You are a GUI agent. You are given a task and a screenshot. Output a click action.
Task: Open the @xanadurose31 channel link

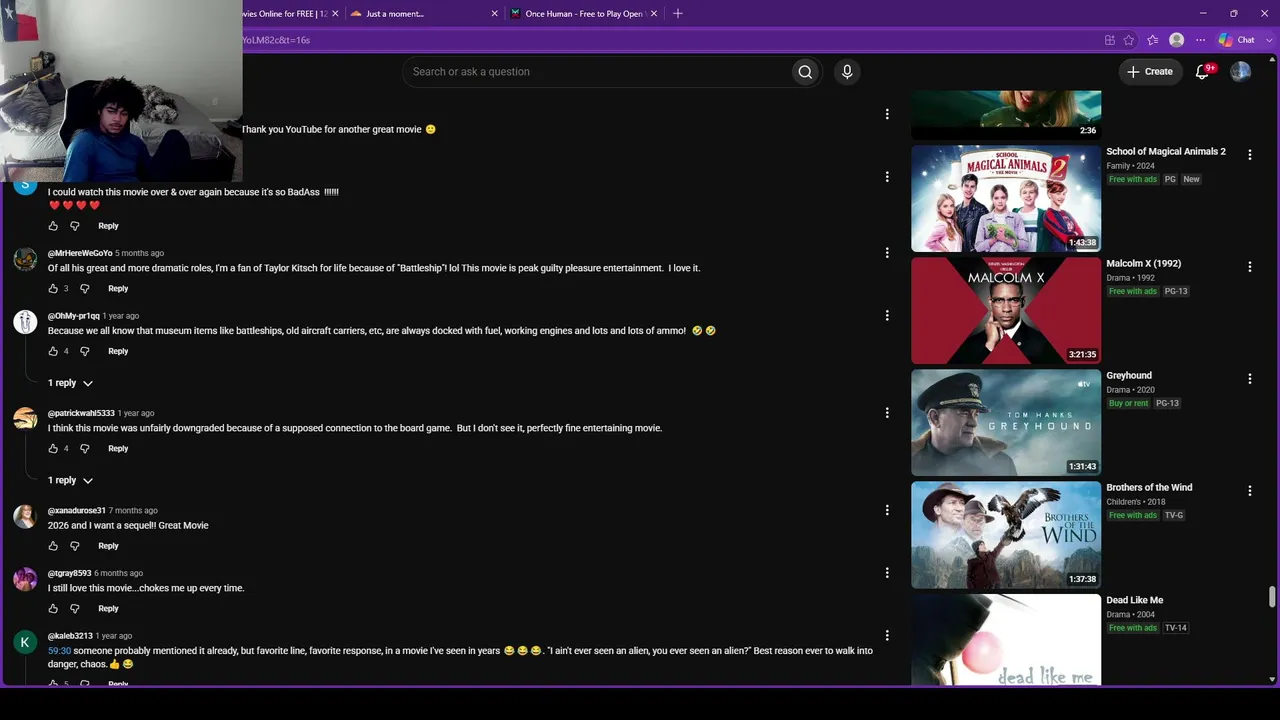coord(76,510)
